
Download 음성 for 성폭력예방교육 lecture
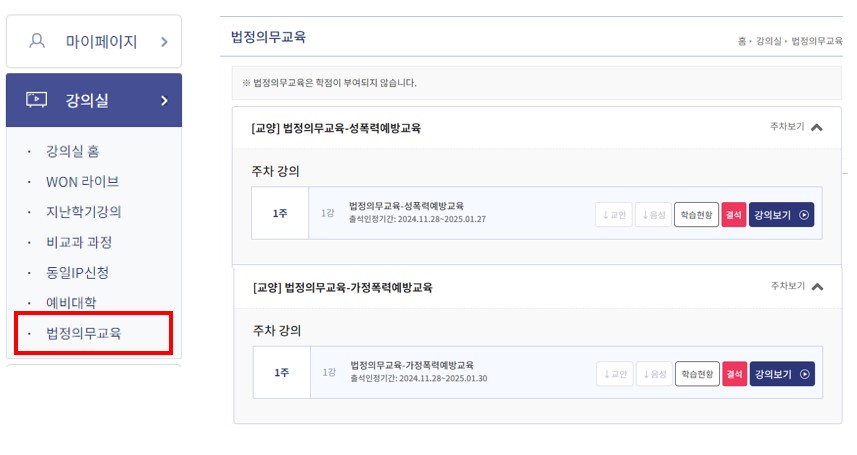tap(653, 215)
